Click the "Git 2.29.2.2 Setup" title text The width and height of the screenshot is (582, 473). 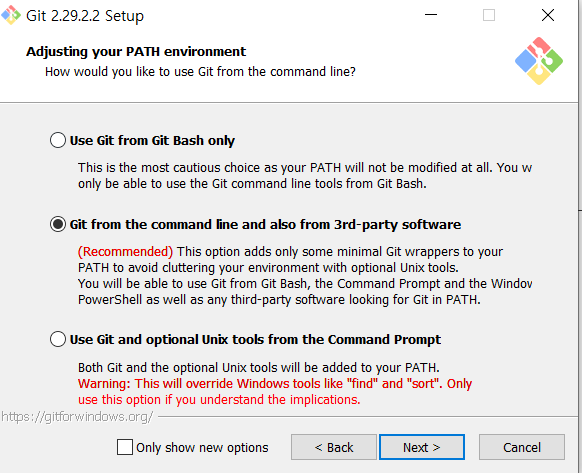click(x=85, y=16)
